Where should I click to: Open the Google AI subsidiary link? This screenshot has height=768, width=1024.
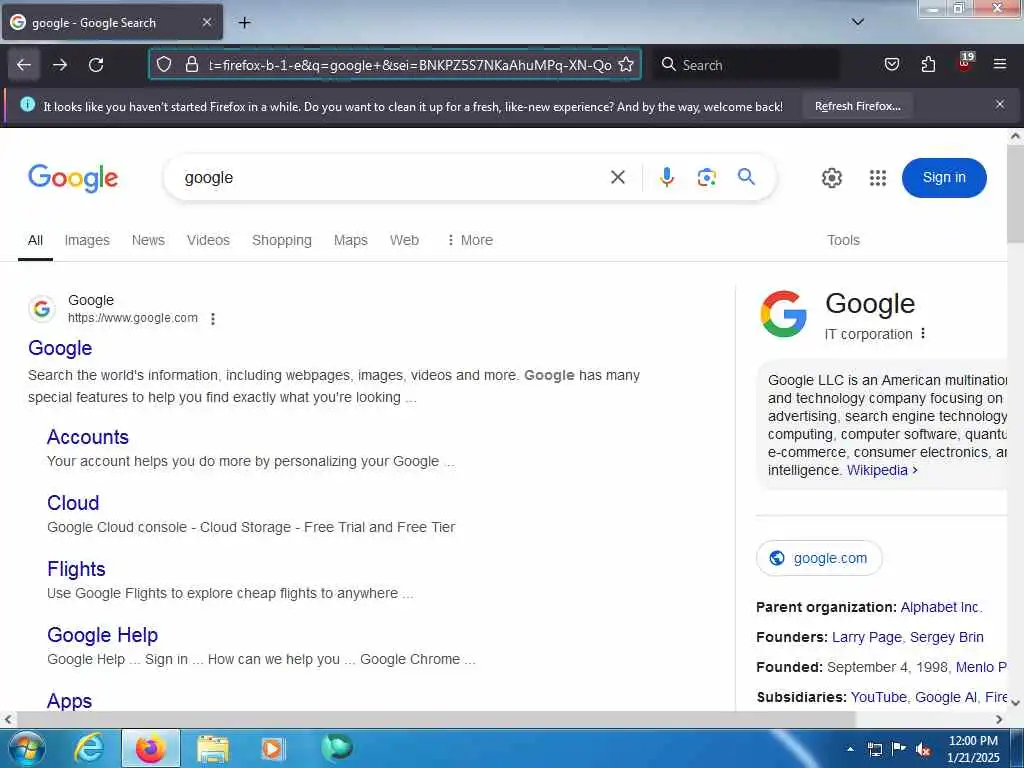(x=946, y=697)
